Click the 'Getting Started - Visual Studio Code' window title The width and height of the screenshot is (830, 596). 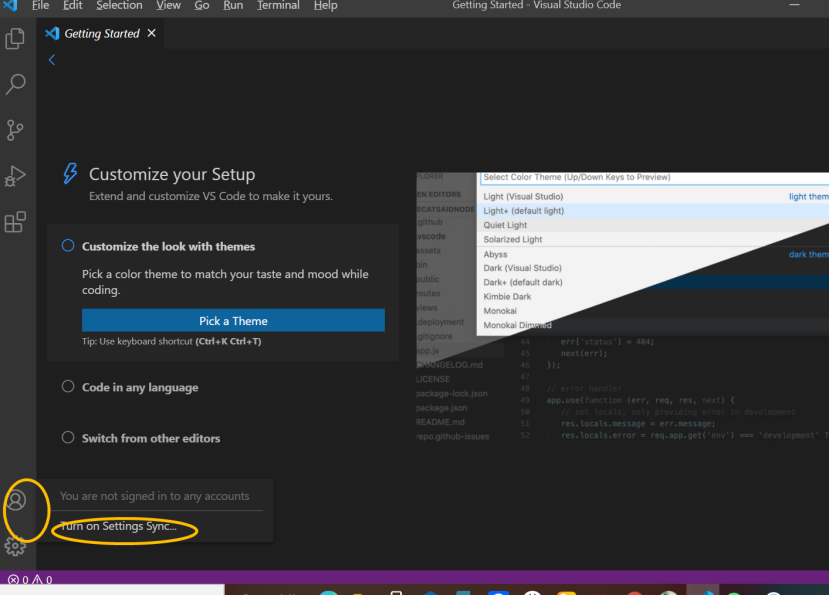click(536, 5)
